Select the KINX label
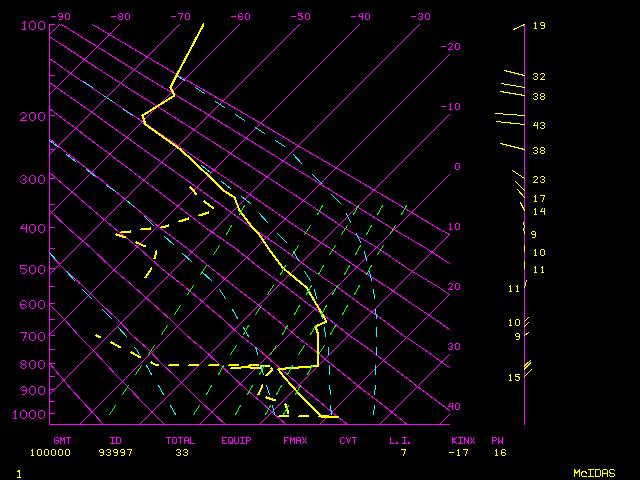 pyautogui.click(x=463, y=440)
